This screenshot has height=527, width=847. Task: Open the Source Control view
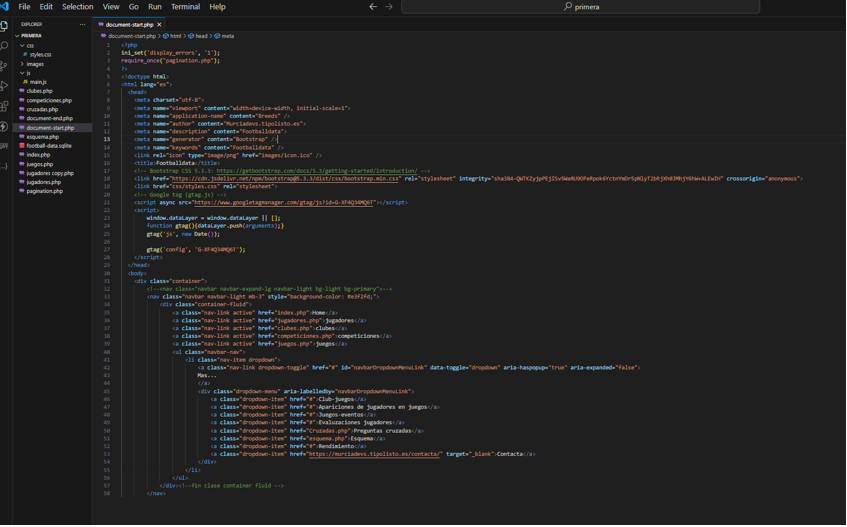[5, 66]
